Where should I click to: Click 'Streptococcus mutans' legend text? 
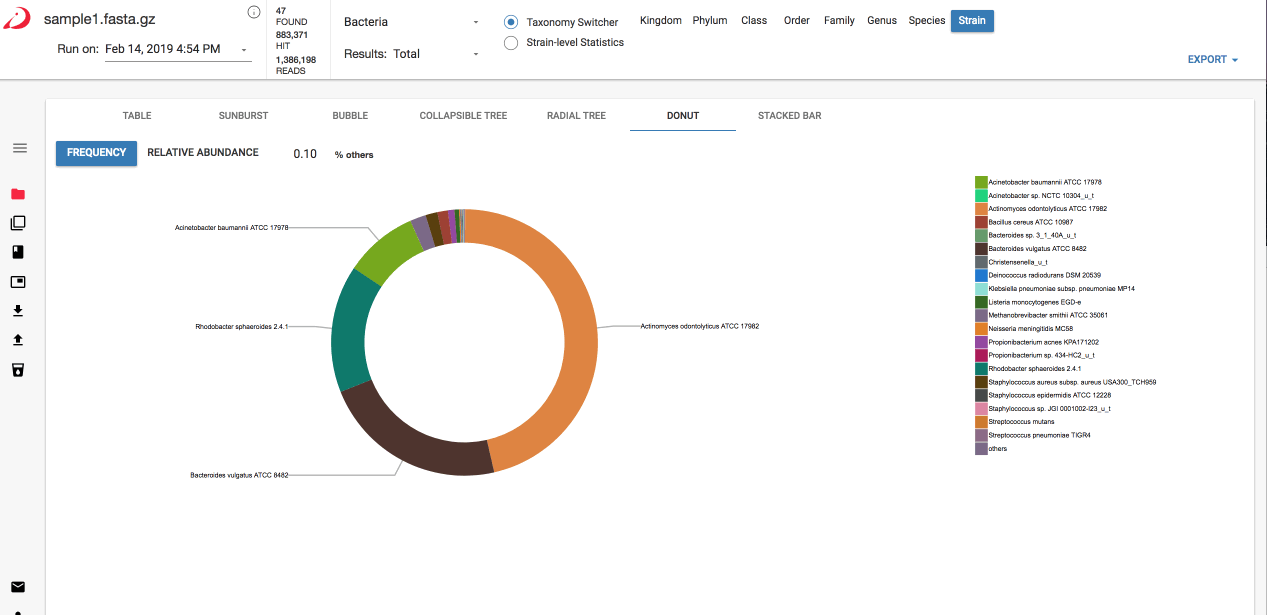coord(1019,422)
